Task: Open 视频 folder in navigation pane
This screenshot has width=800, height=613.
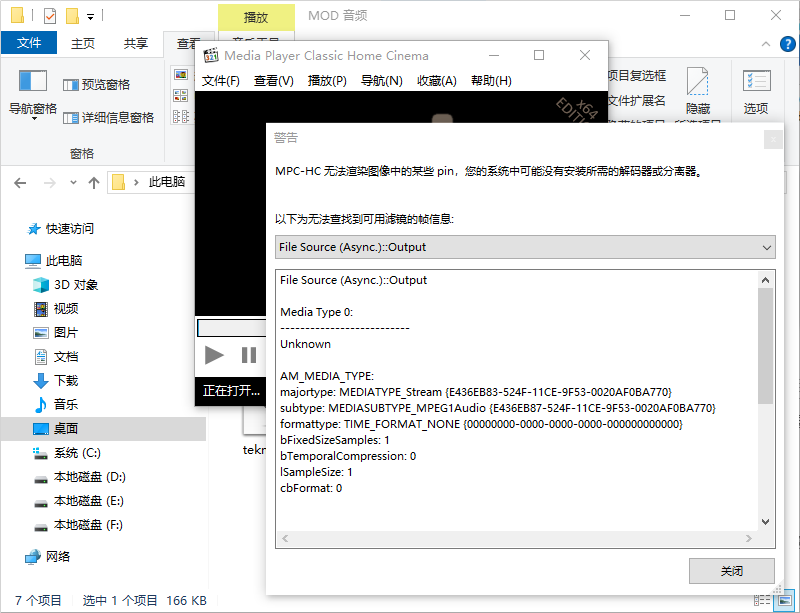Action: [56, 308]
